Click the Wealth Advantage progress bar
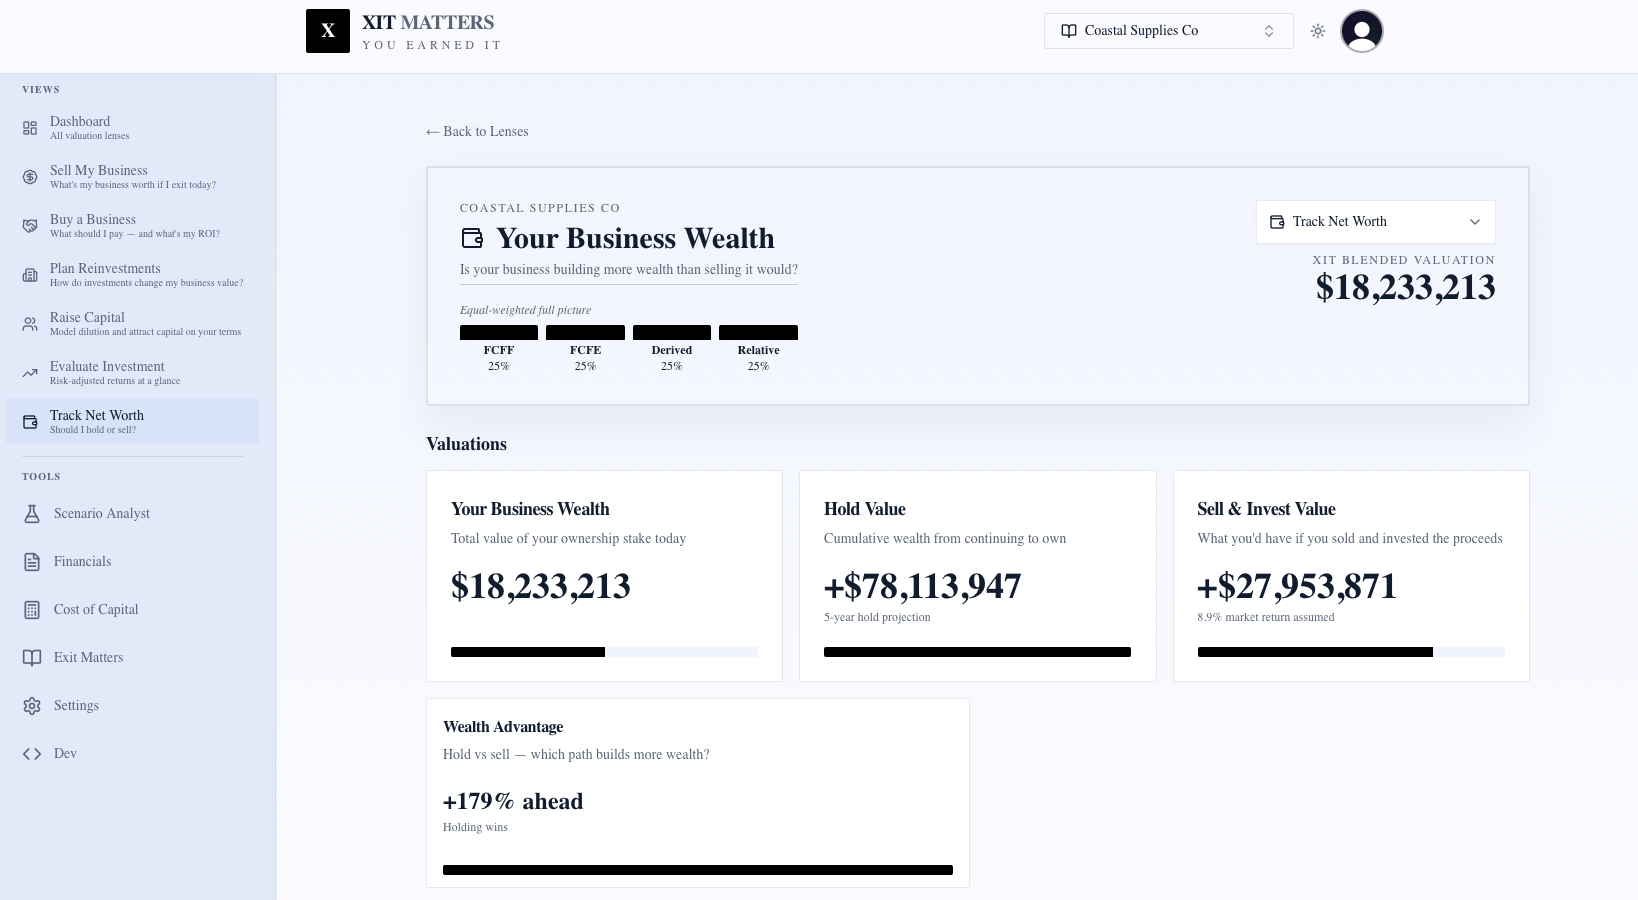The height and width of the screenshot is (900, 1638). pos(698,870)
